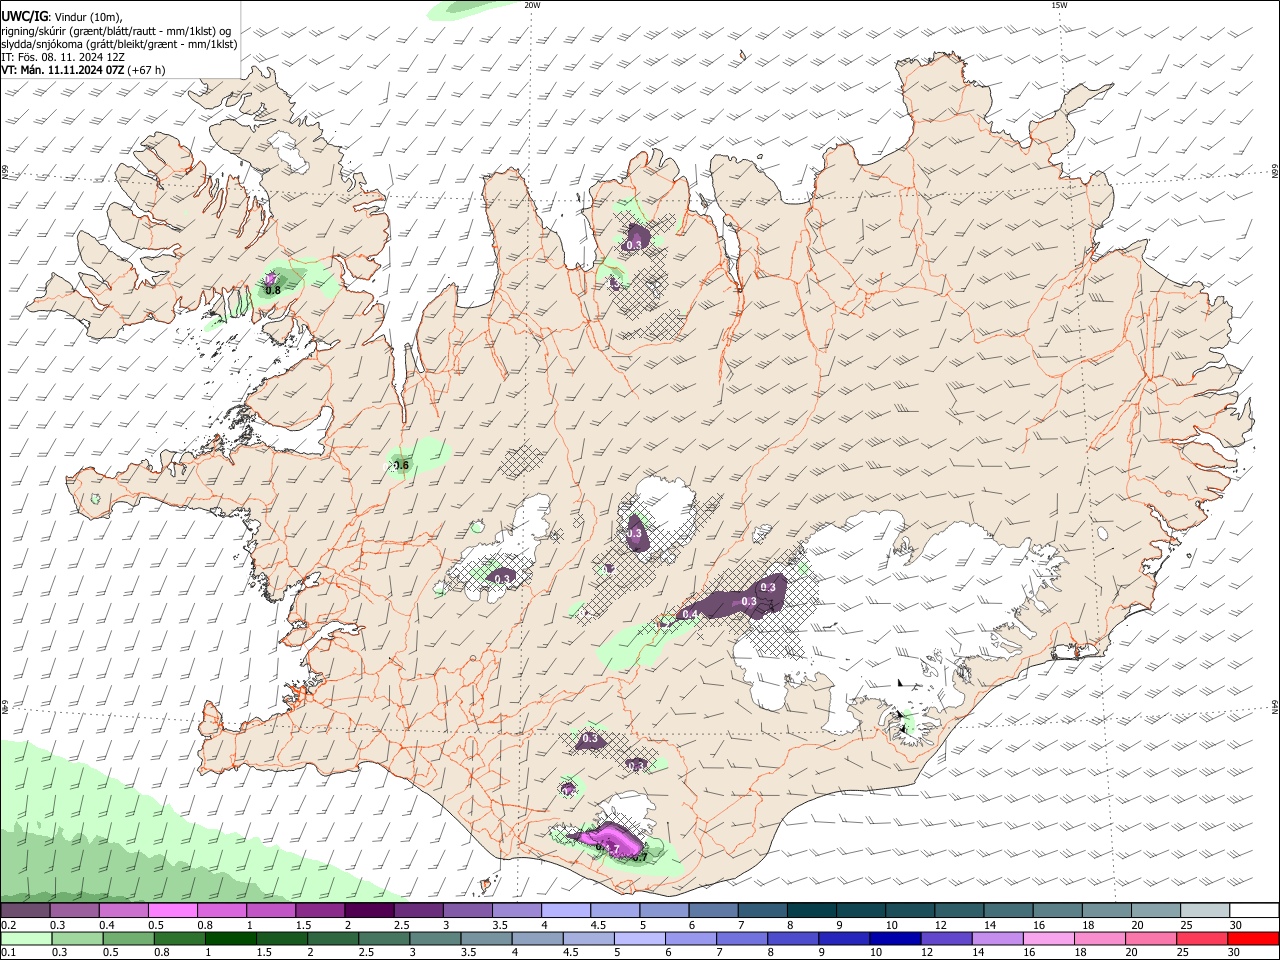This screenshot has height=960, width=1280.
Task: Click the 'rigning/skúrir' legend description line
Action: [116, 31]
